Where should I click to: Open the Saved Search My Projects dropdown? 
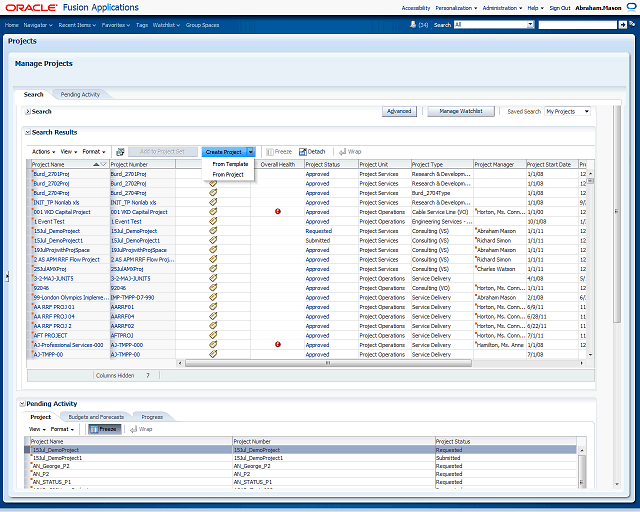[x=568, y=111]
